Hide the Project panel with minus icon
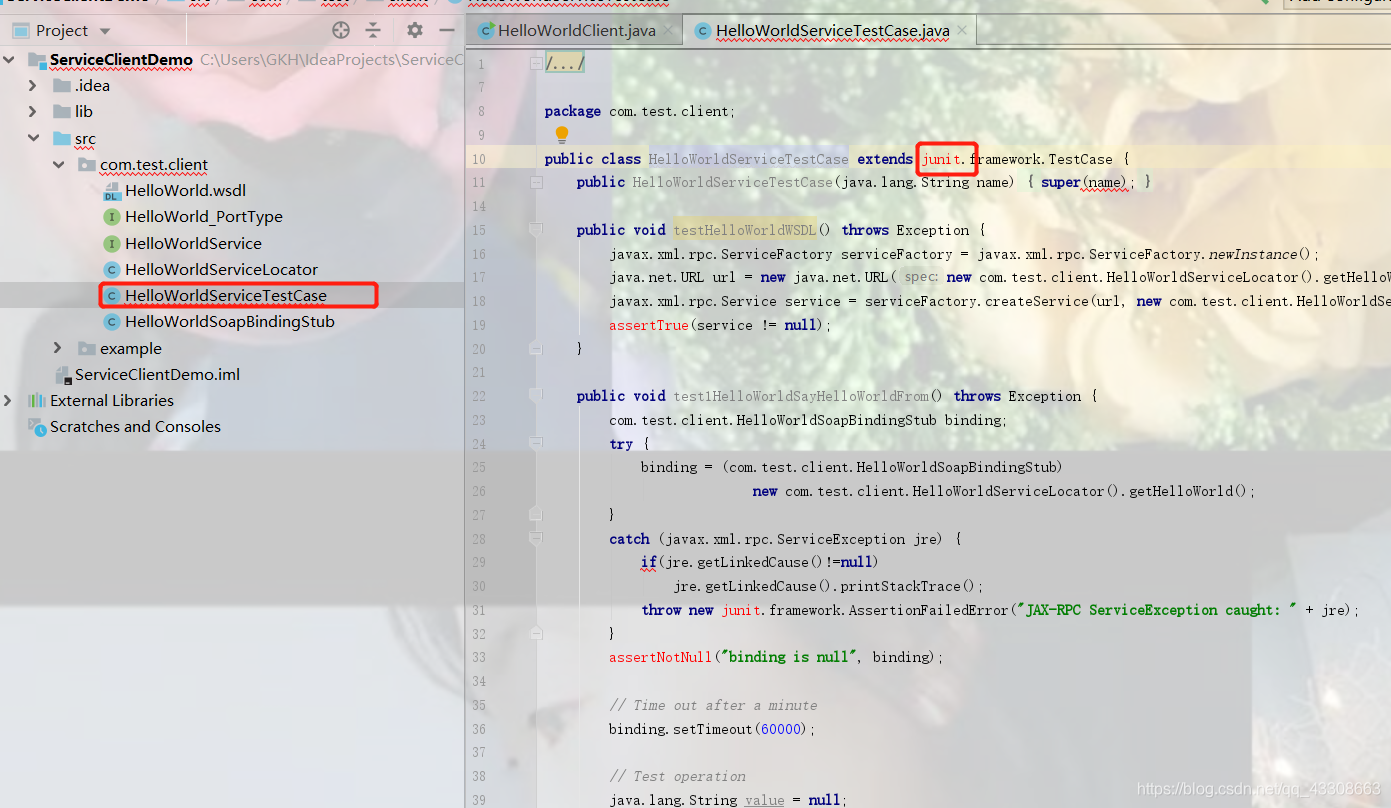1391x808 pixels. coord(447,30)
